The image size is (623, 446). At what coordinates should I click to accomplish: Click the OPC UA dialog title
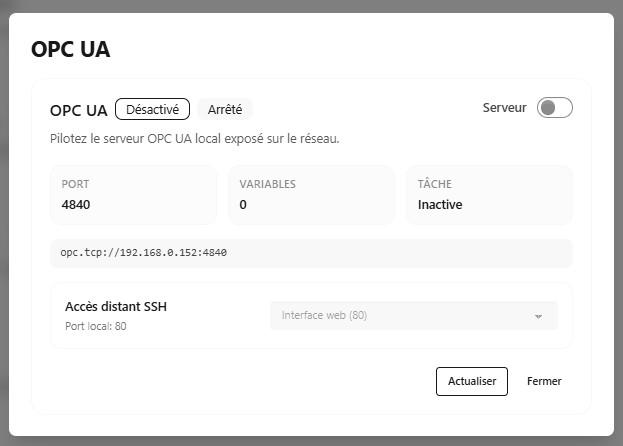71,49
